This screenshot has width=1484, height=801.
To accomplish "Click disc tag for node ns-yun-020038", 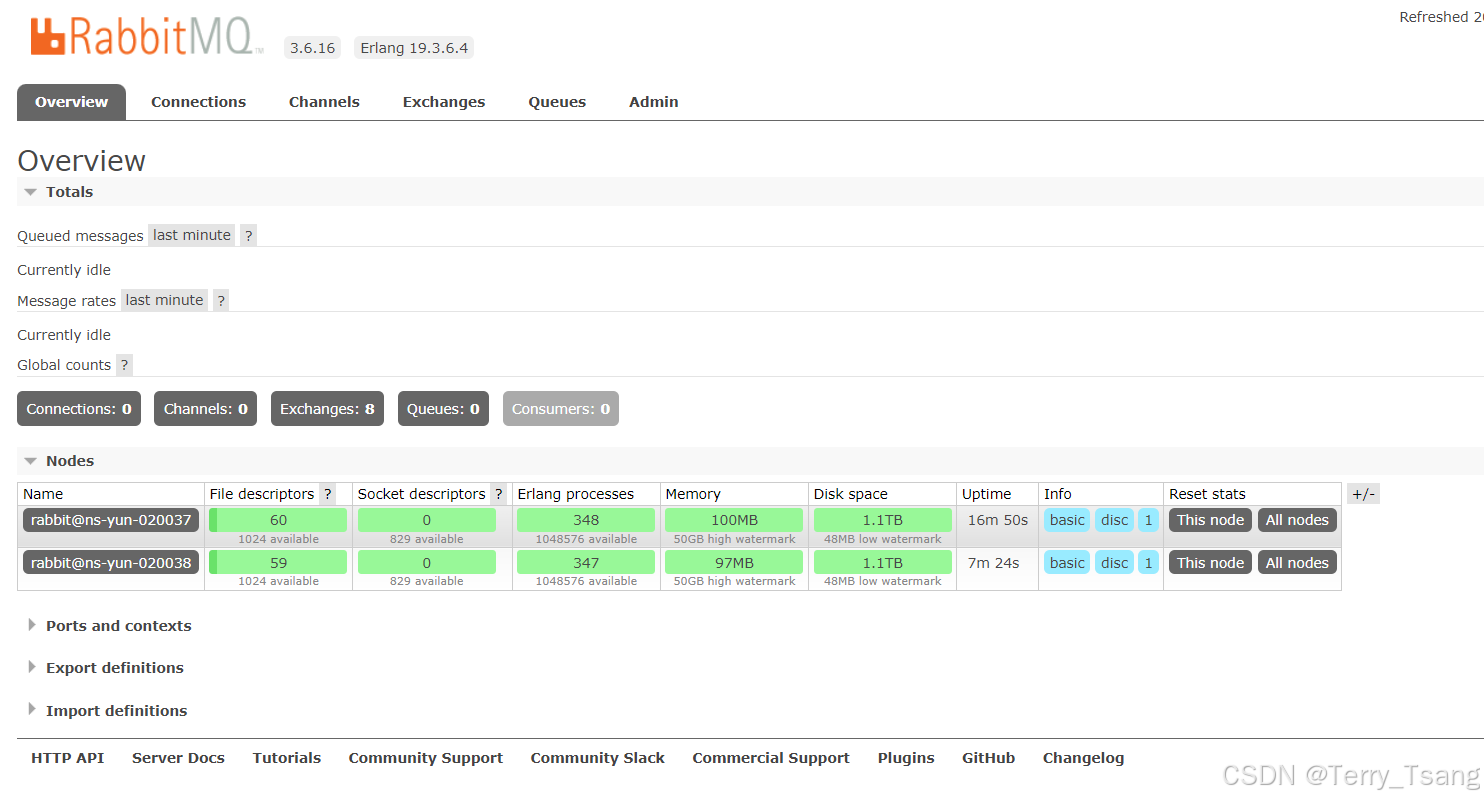I will point(1114,563).
